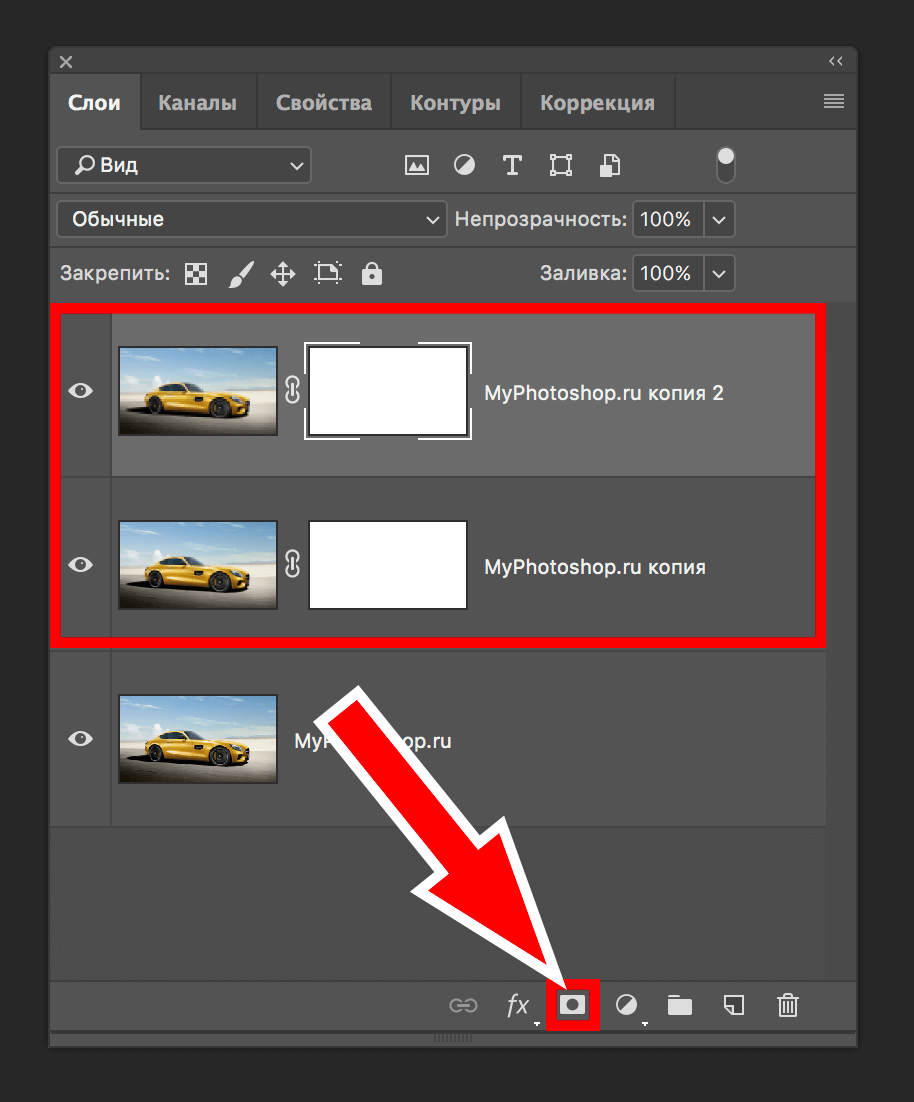Expand the Непрозрачность 100% dropdown arrow
This screenshot has width=914, height=1102.
tap(720, 219)
